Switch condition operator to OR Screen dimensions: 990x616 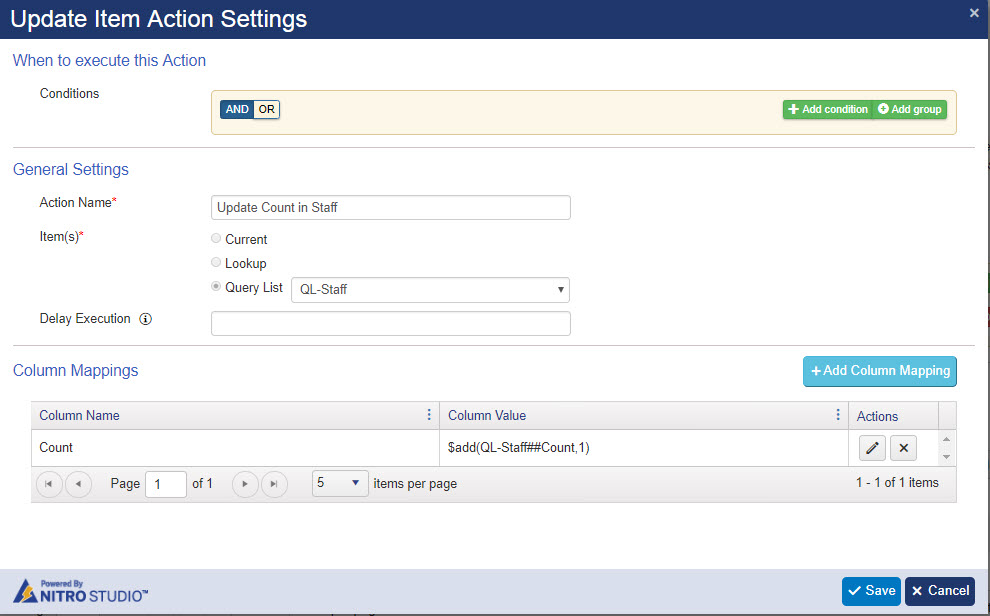click(x=266, y=109)
